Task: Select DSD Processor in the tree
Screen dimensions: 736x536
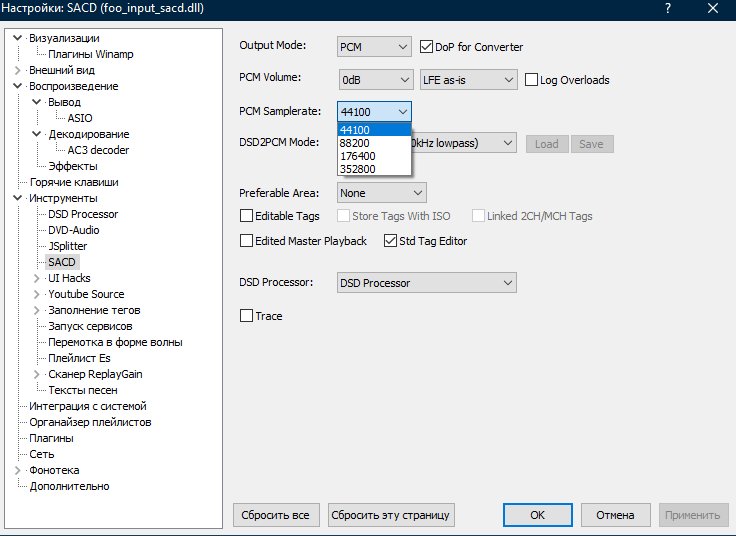Action: pyautogui.click(x=83, y=214)
